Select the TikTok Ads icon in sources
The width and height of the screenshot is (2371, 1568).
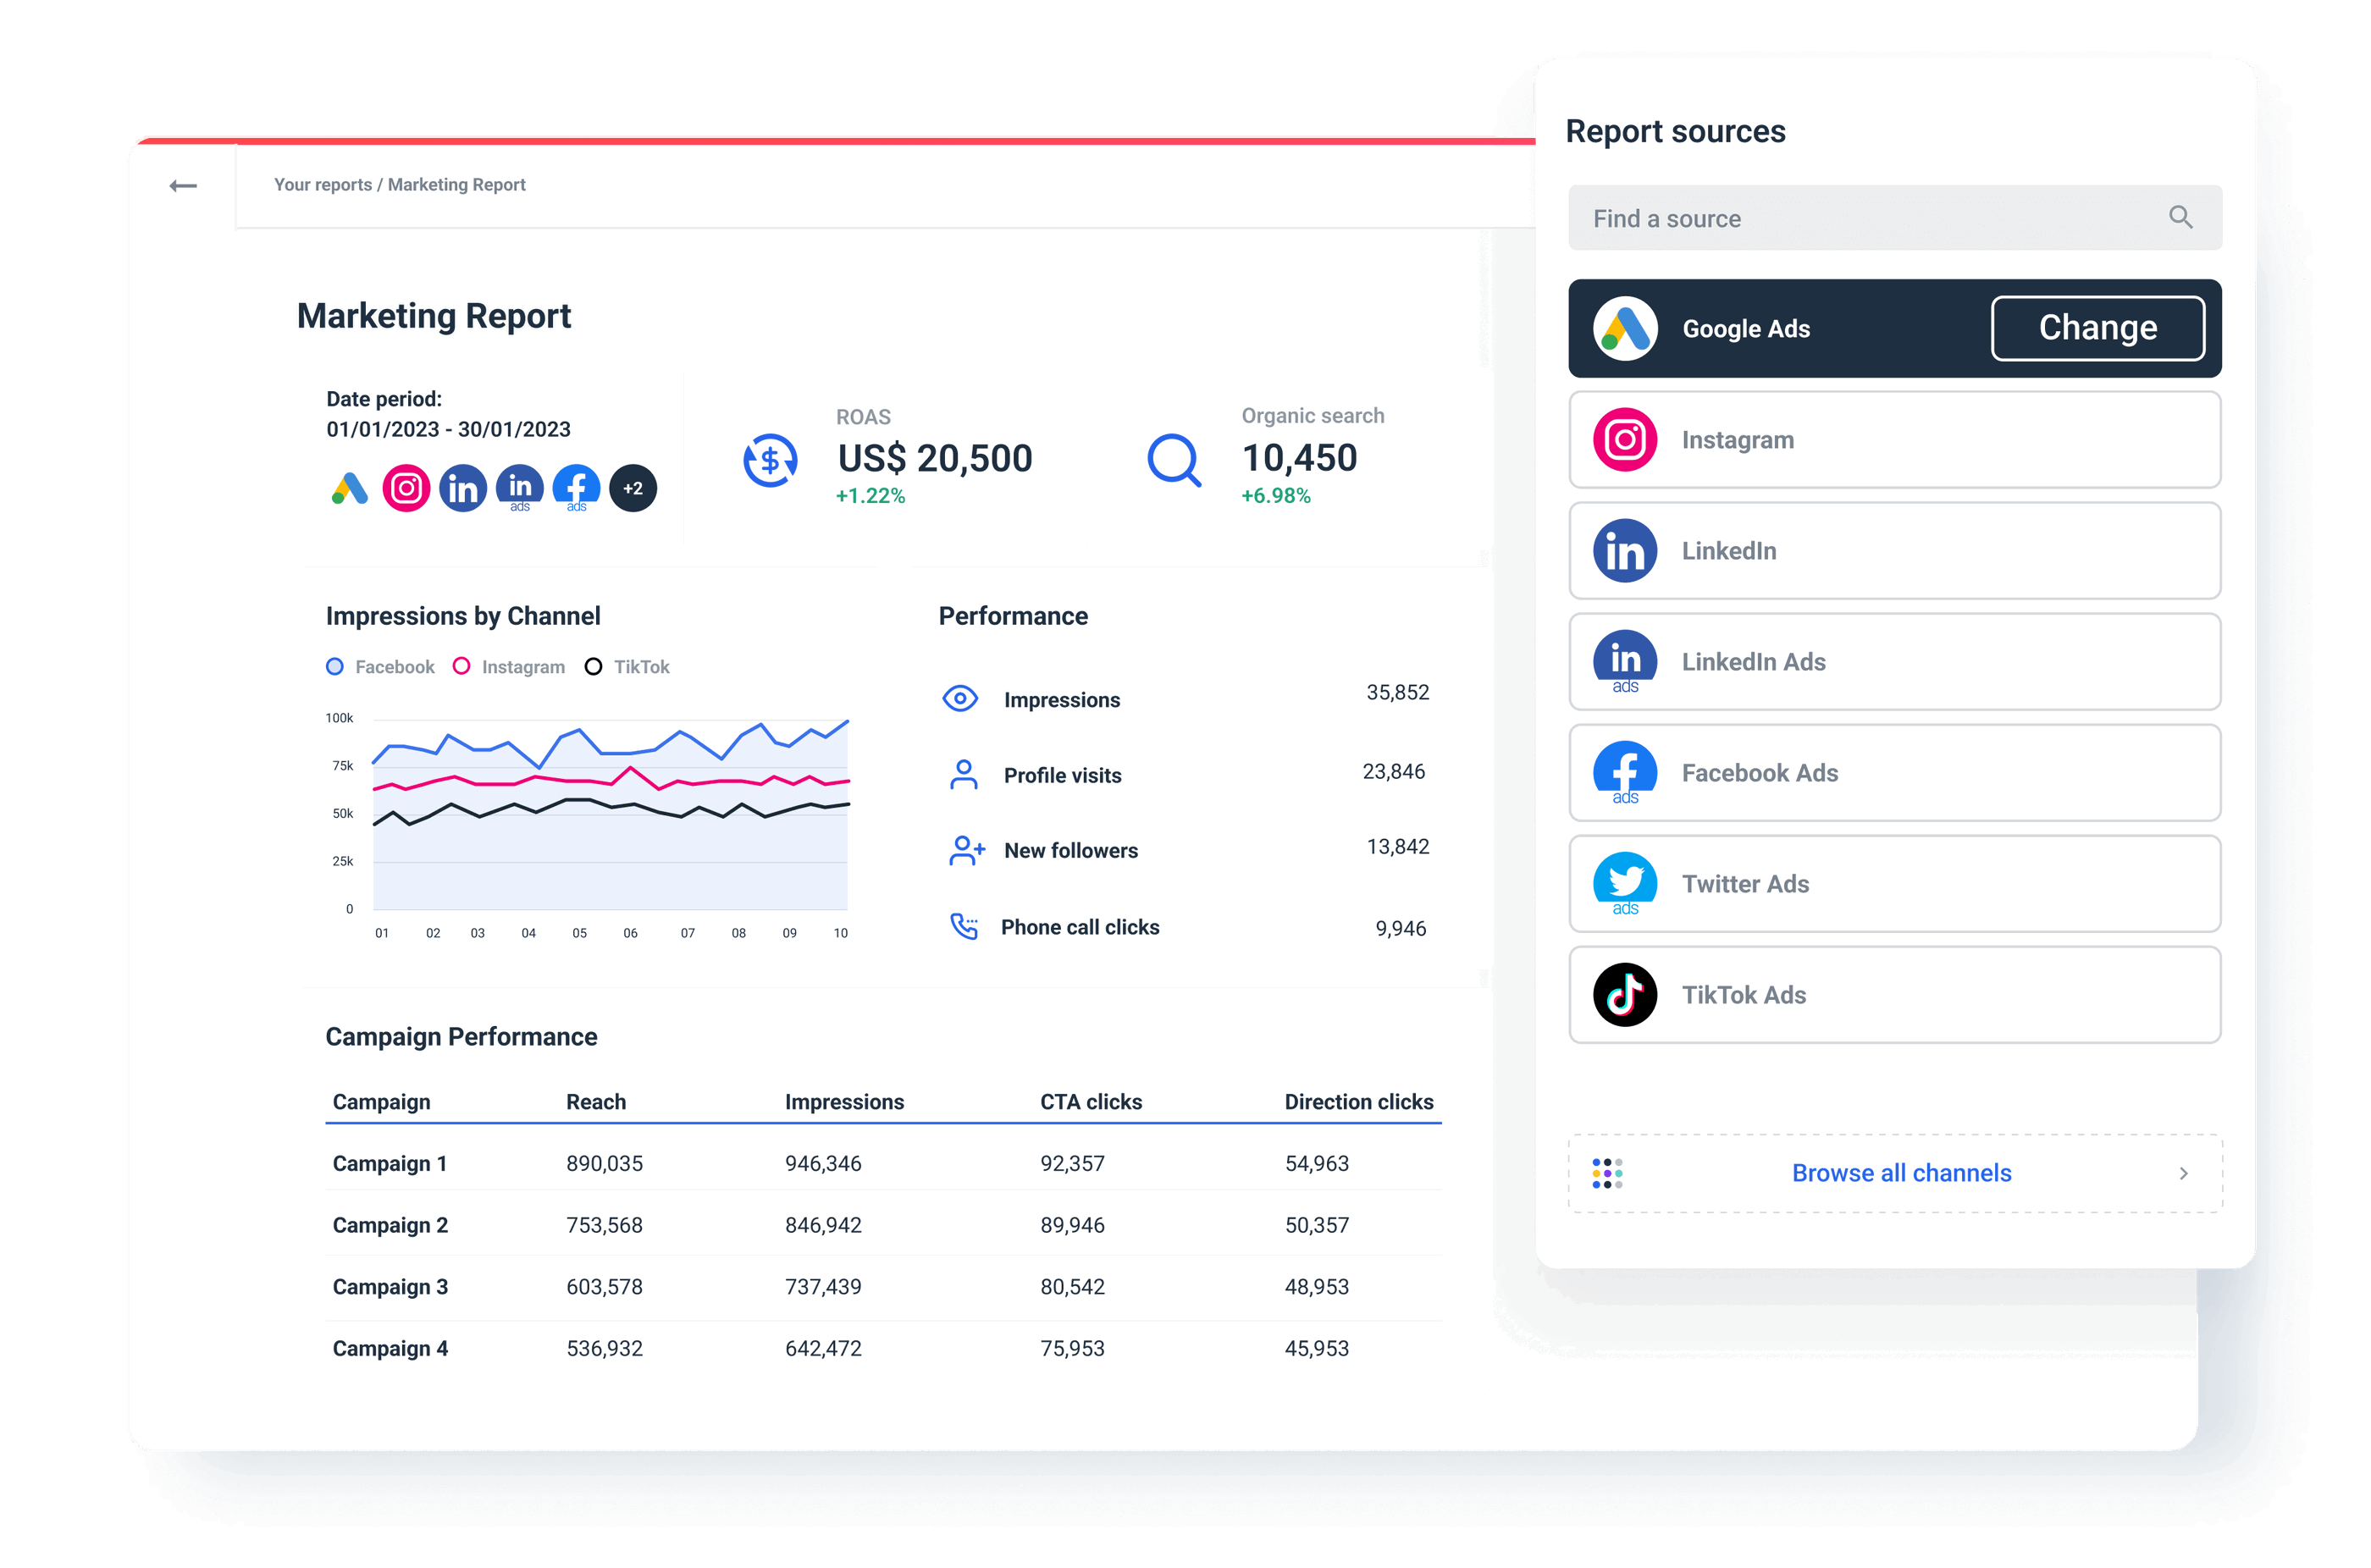point(1622,996)
